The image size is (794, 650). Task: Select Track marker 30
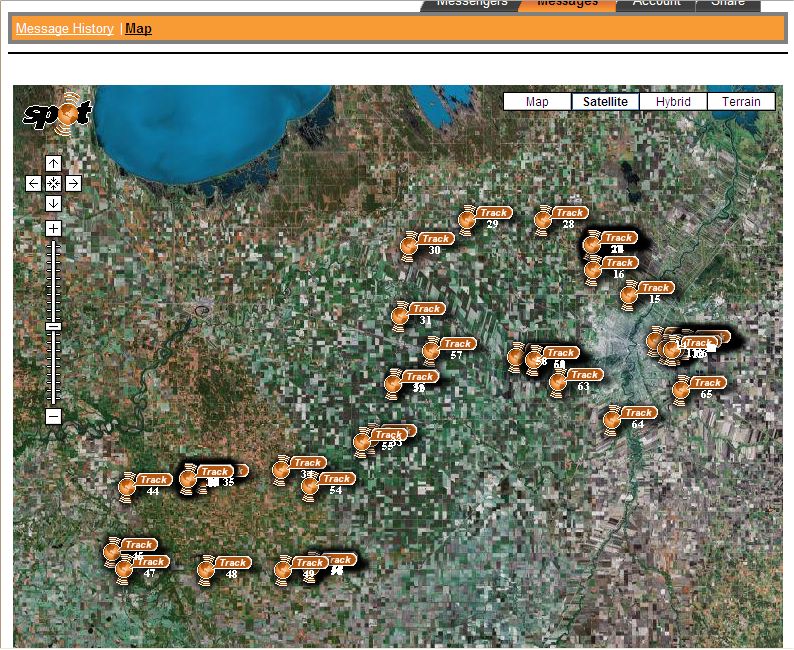click(427, 246)
